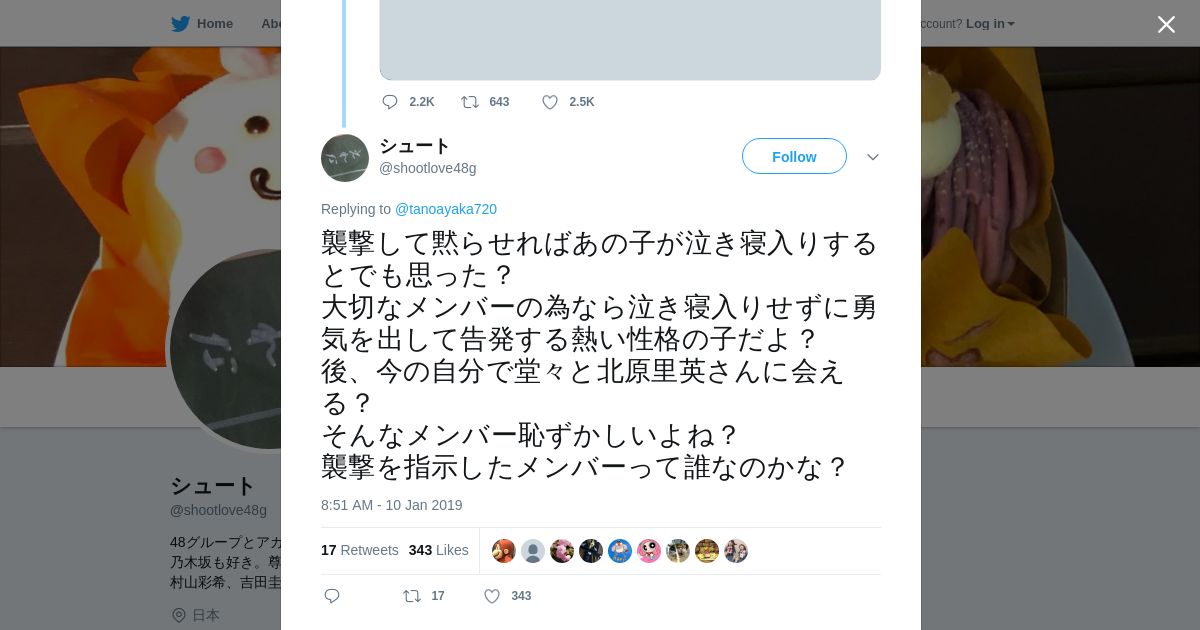
Task: Like the parent tweet with 2.5K likes
Action: coord(550,102)
